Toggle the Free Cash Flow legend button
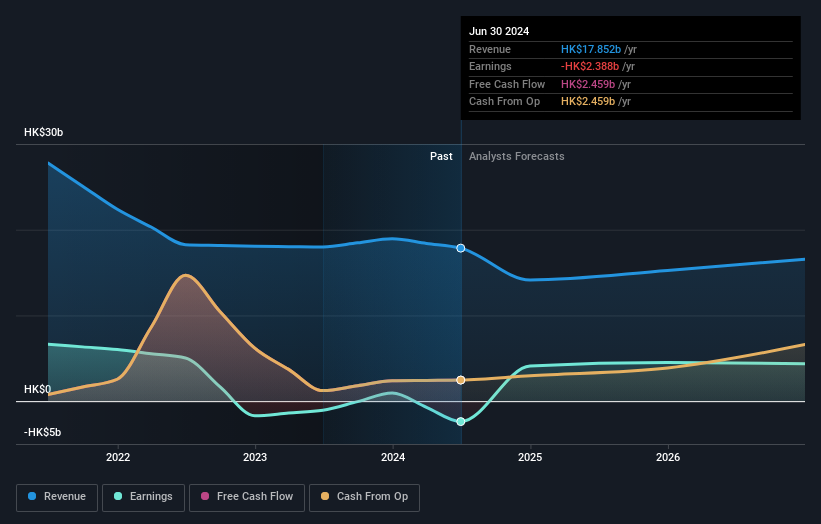This screenshot has width=821, height=524. coord(247,497)
